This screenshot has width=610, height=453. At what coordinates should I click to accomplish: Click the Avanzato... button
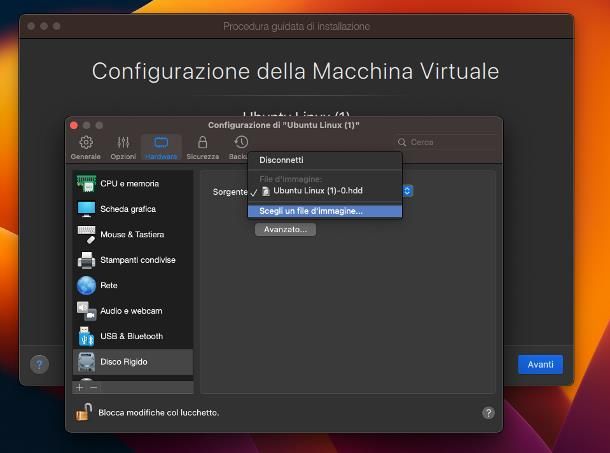(285, 230)
